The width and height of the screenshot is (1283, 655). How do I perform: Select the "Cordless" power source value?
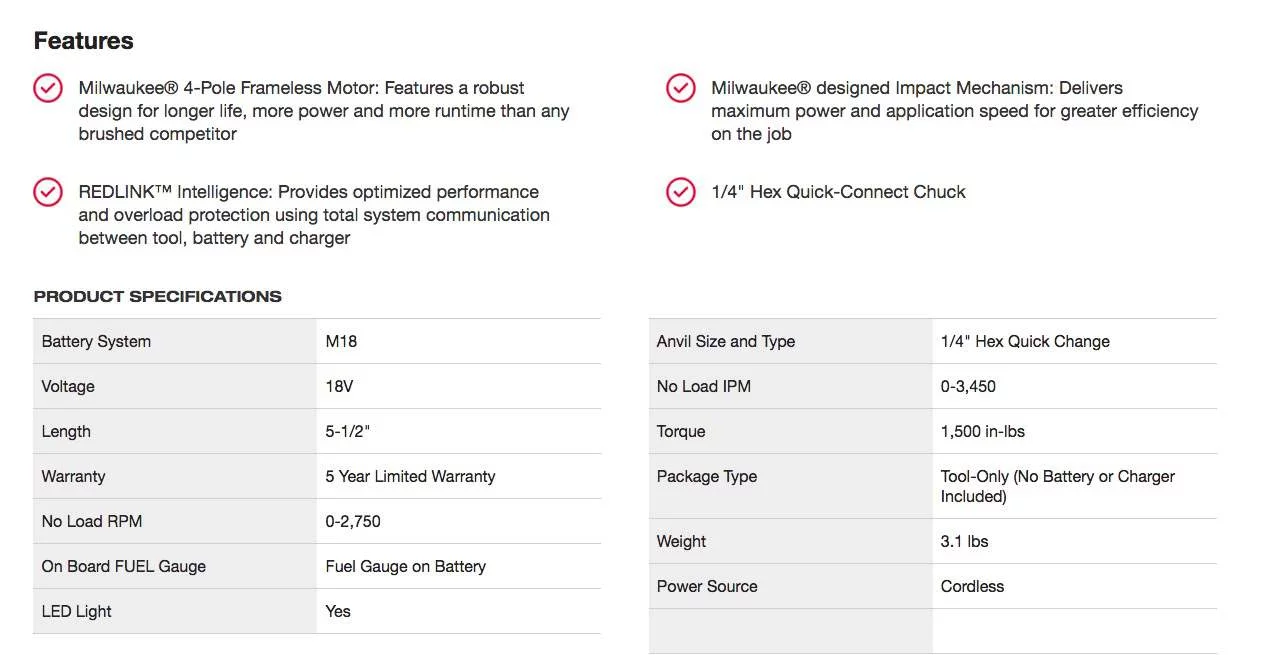(x=972, y=586)
